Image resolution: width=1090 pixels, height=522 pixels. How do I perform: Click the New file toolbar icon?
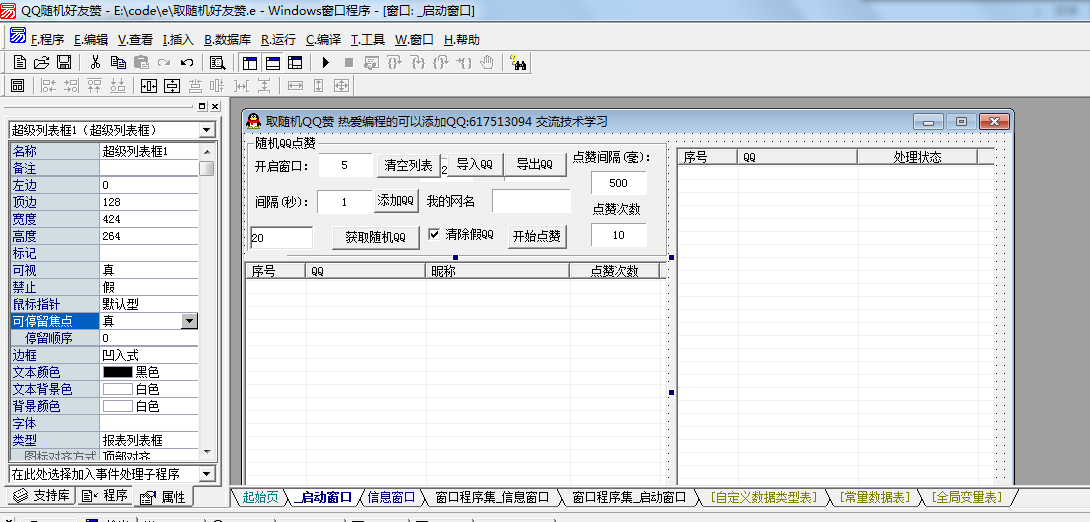[20, 63]
